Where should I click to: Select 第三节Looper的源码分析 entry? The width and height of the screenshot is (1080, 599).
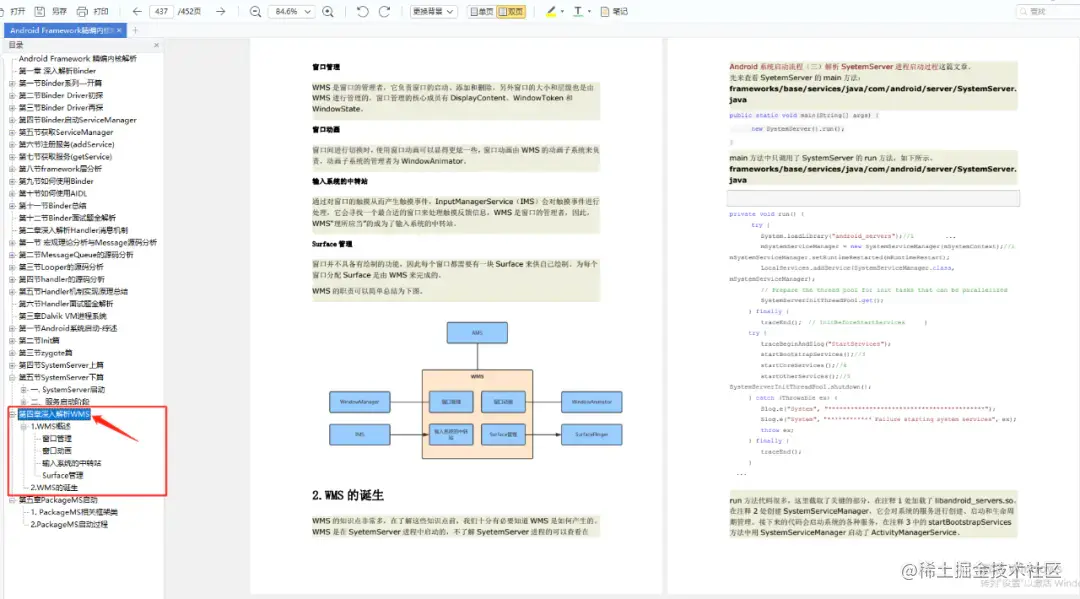coord(61,267)
